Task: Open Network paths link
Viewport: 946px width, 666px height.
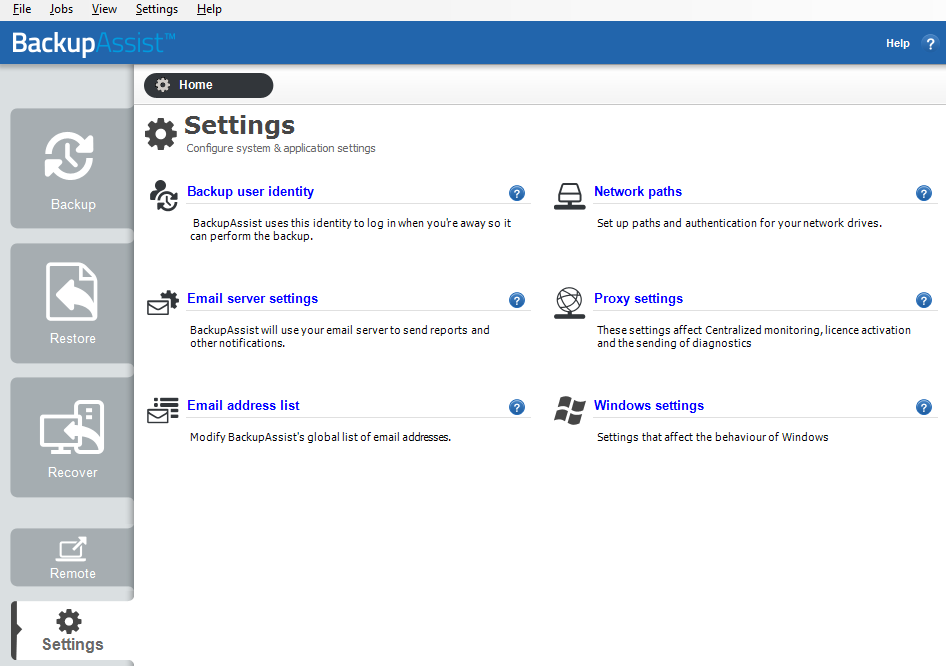Action: tap(638, 191)
